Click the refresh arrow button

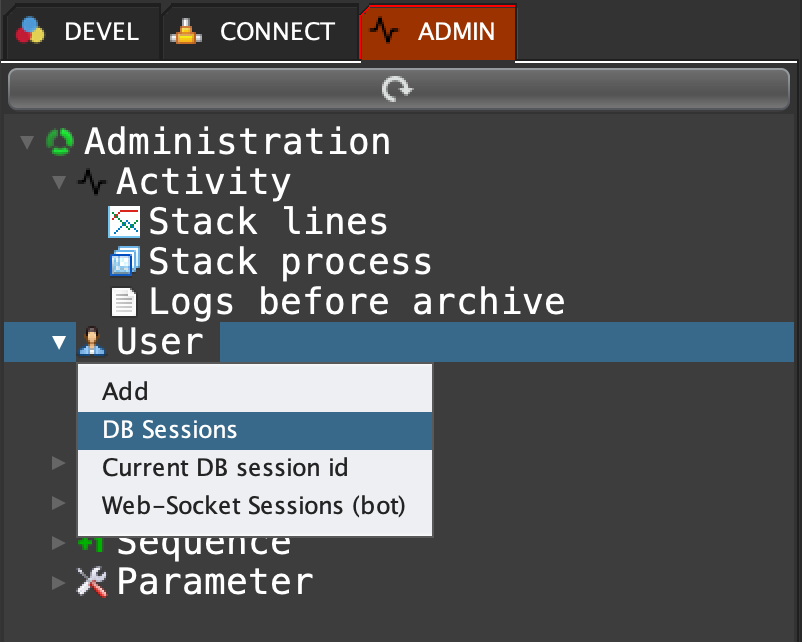point(398,90)
